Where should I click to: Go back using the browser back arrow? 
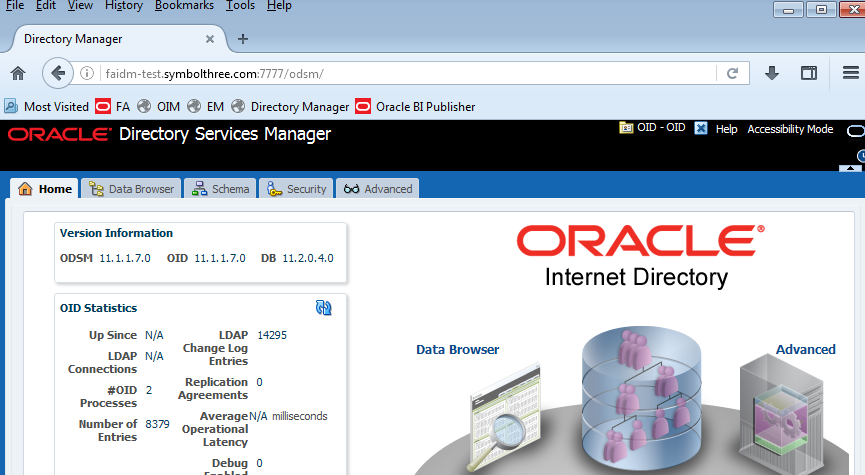point(58,73)
